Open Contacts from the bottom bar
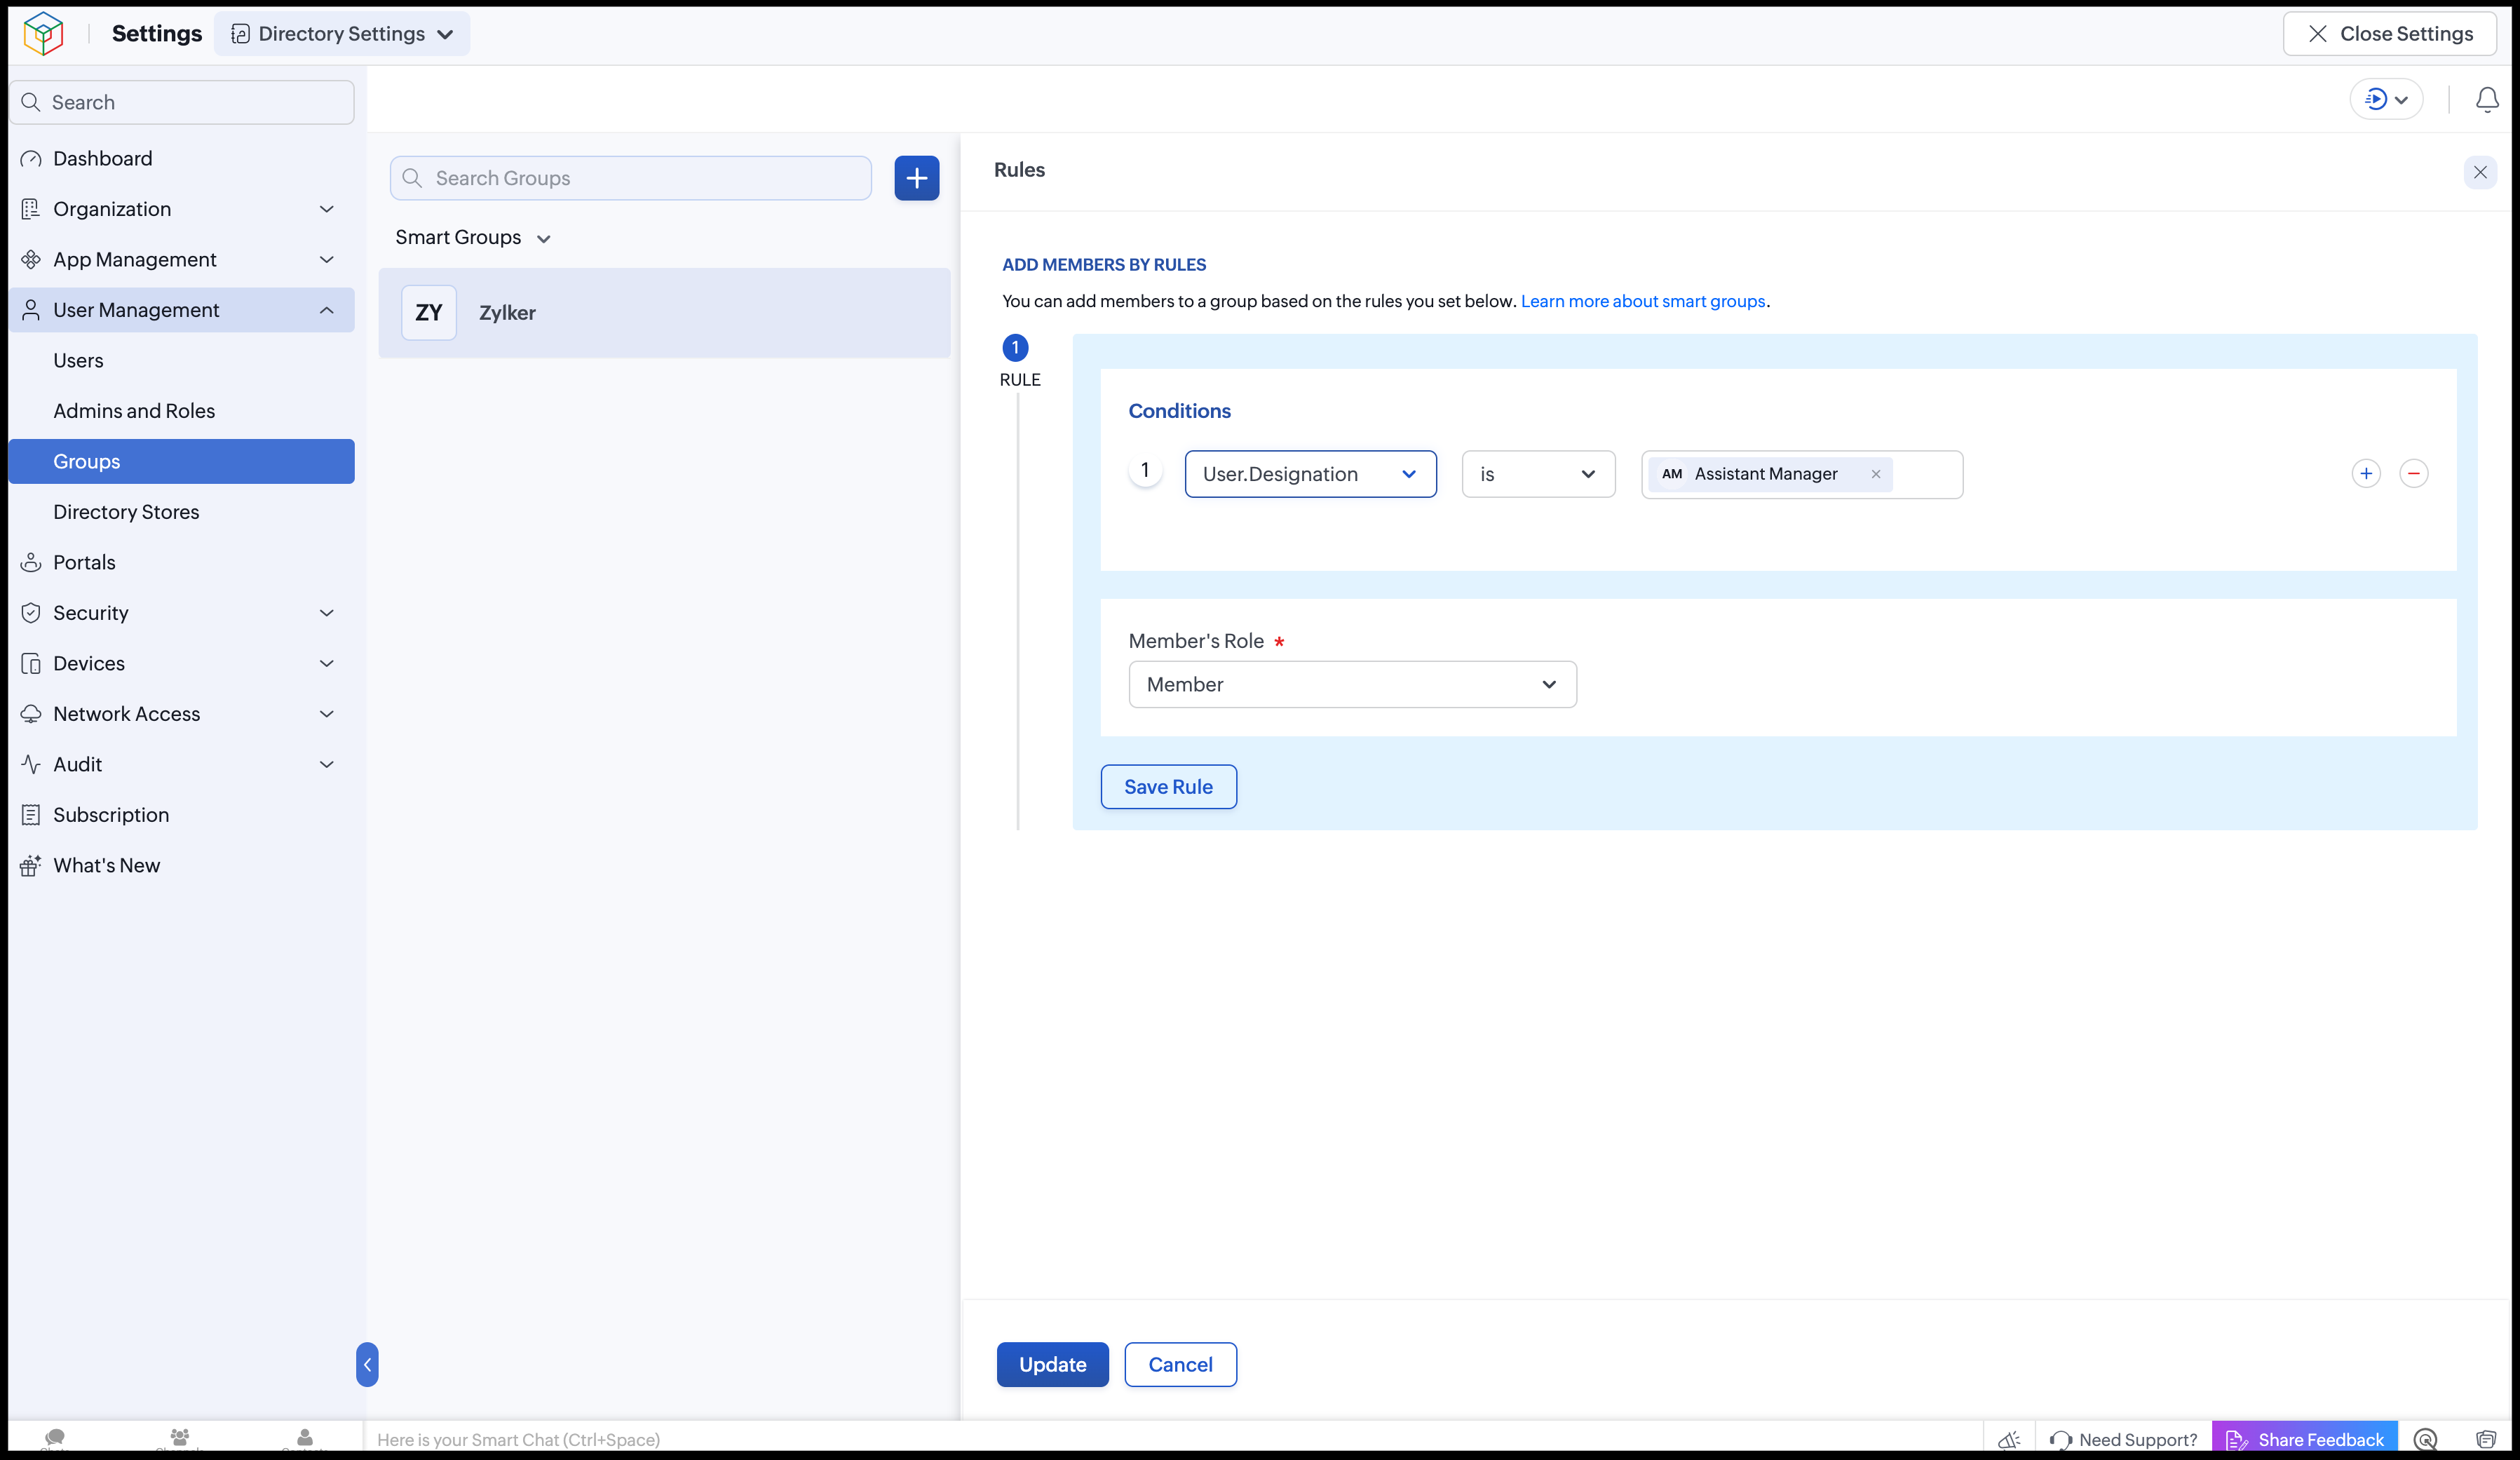The width and height of the screenshot is (2520, 1460). [x=305, y=1438]
